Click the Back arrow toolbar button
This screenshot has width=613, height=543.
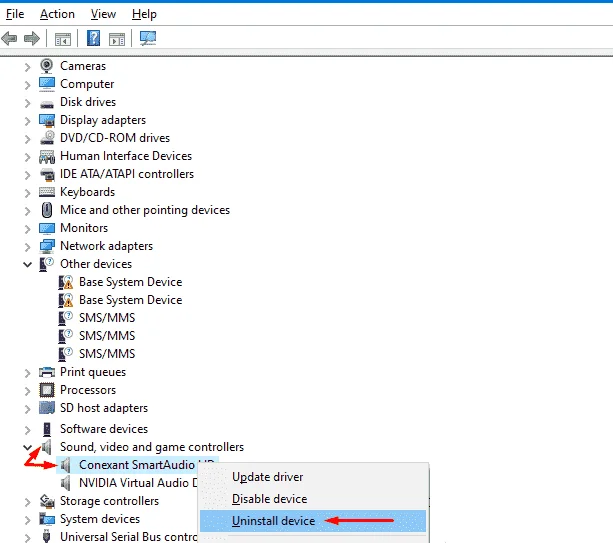9,38
